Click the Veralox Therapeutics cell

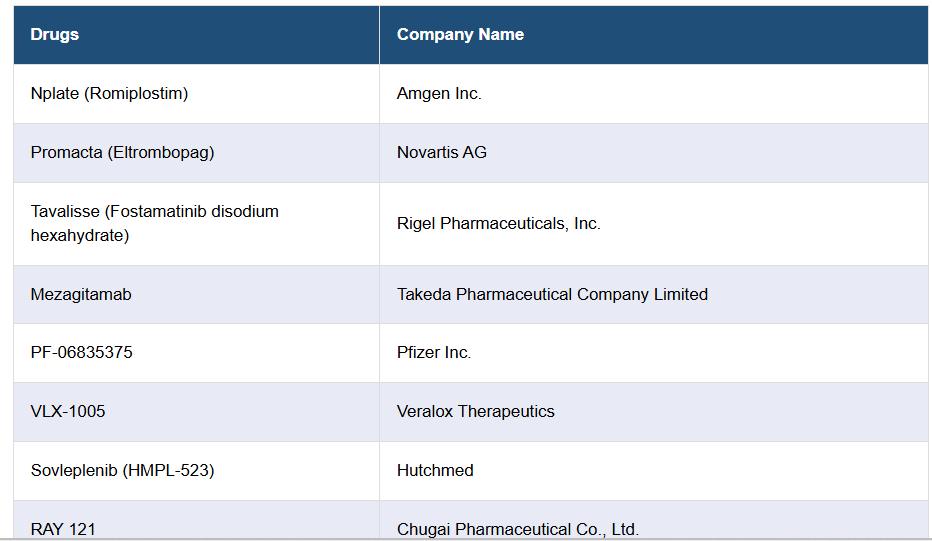(475, 412)
